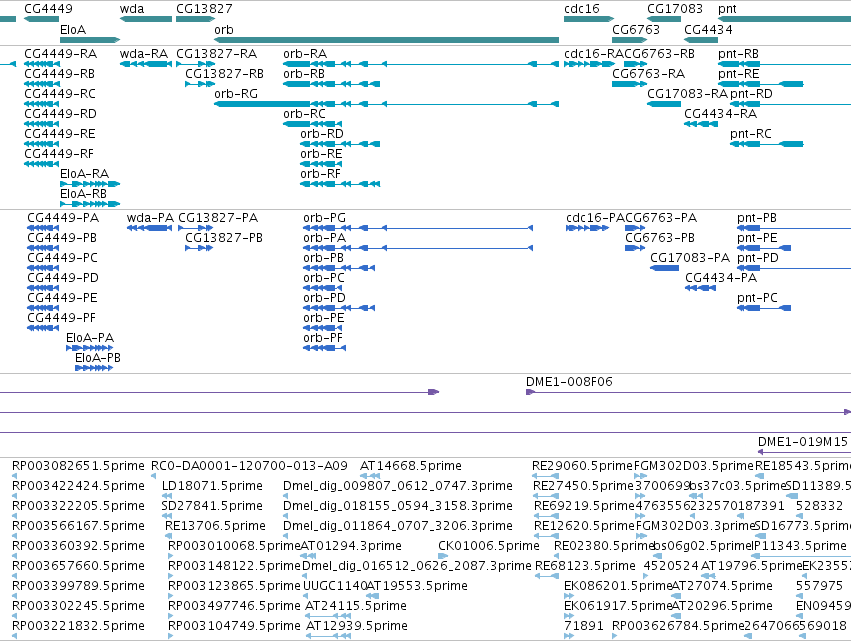Click the CG13827 gene name label

tap(204, 9)
